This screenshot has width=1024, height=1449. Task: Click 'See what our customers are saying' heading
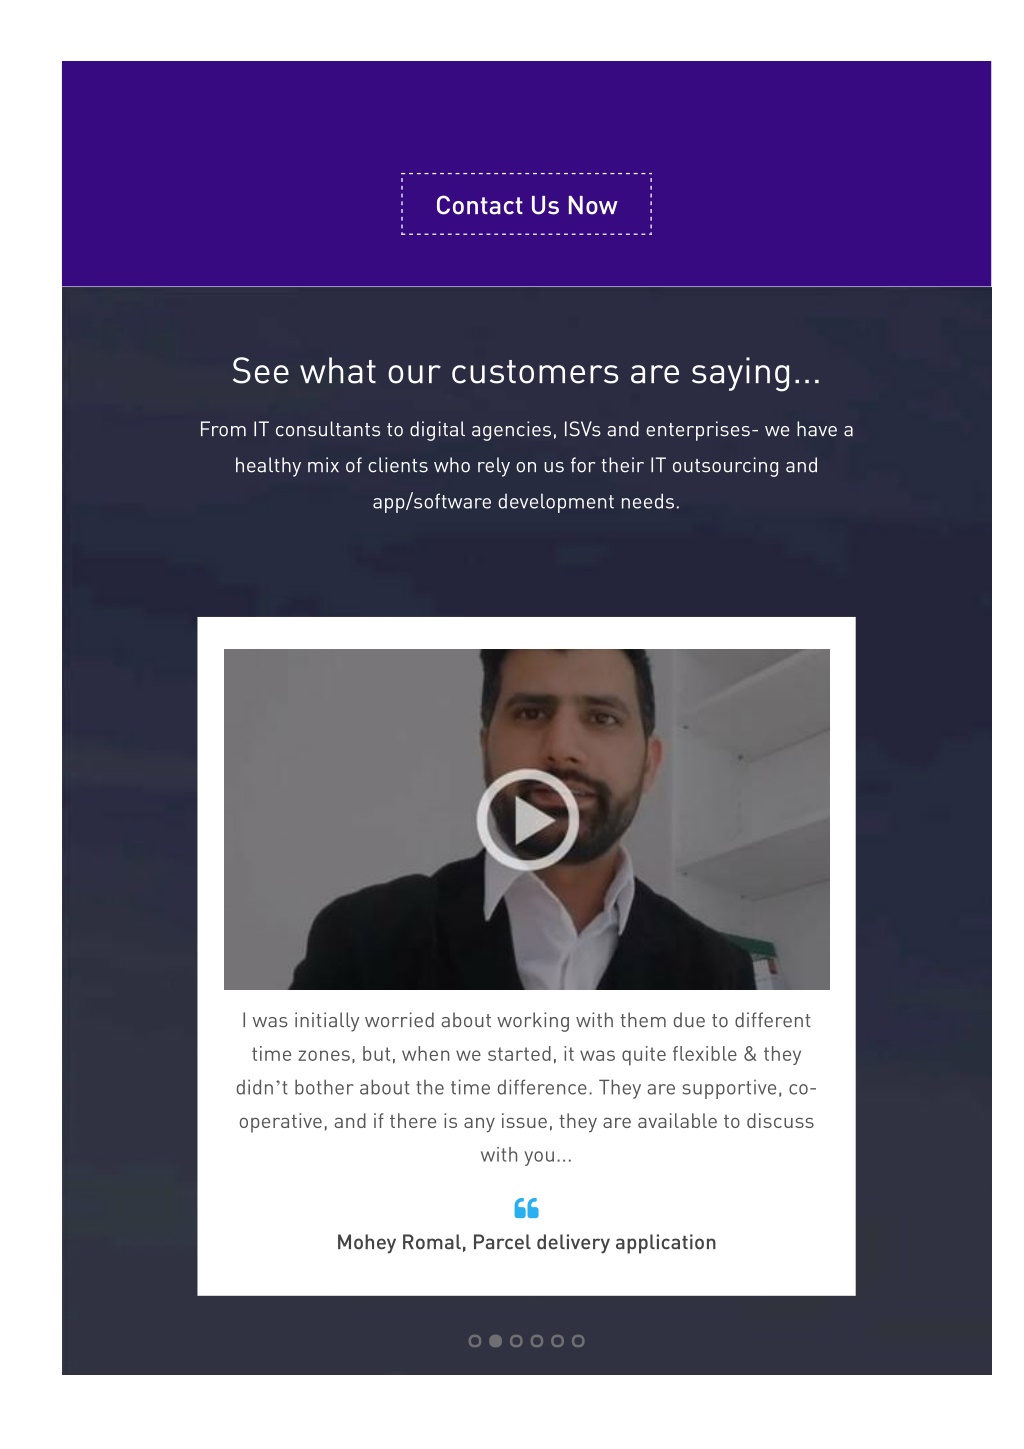[526, 371]
